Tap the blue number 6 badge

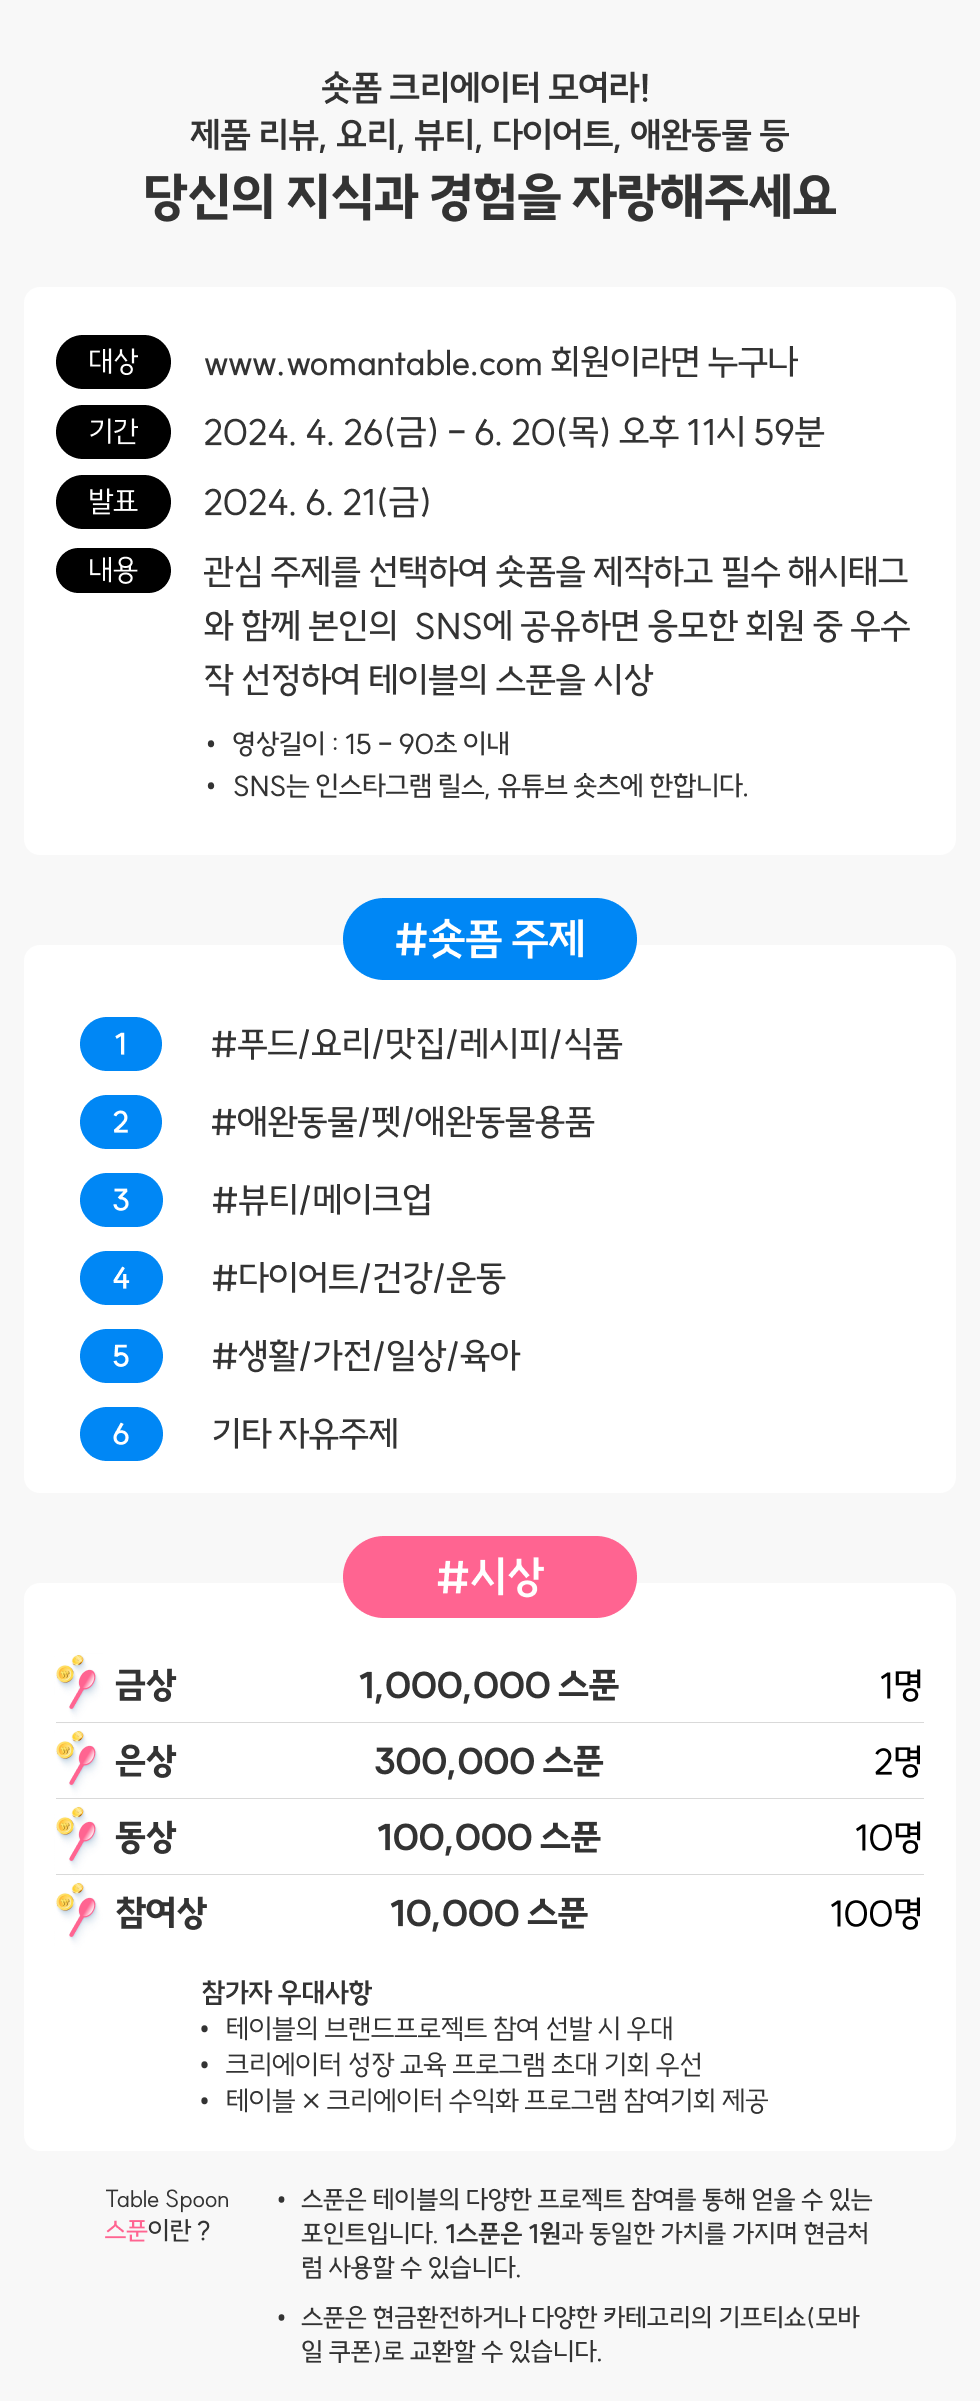coord(121,1434)
